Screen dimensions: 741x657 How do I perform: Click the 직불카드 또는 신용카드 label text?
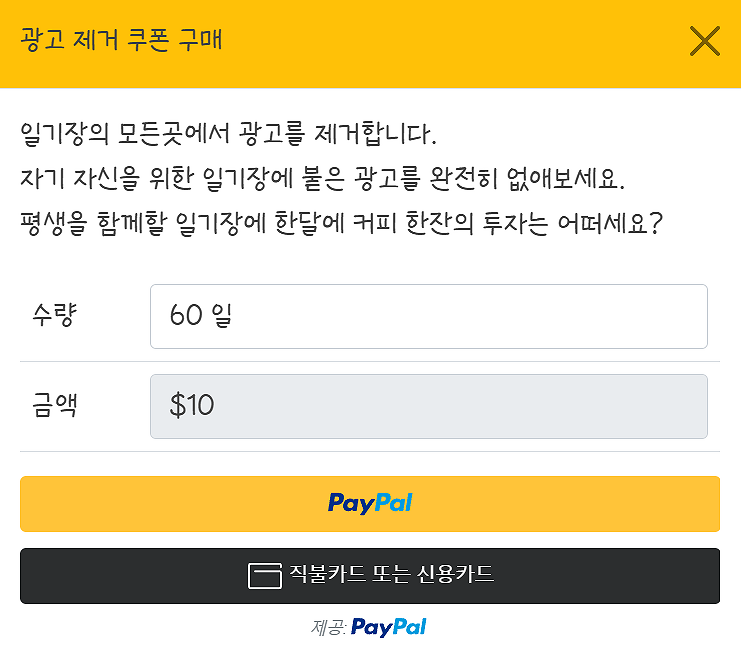click(x=391, y=575)
